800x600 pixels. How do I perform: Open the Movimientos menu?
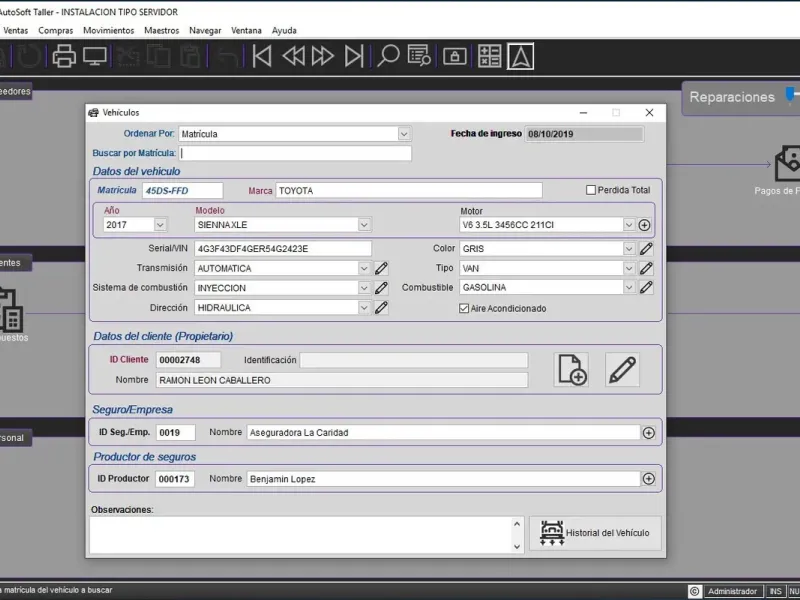(x=108, y=31)
